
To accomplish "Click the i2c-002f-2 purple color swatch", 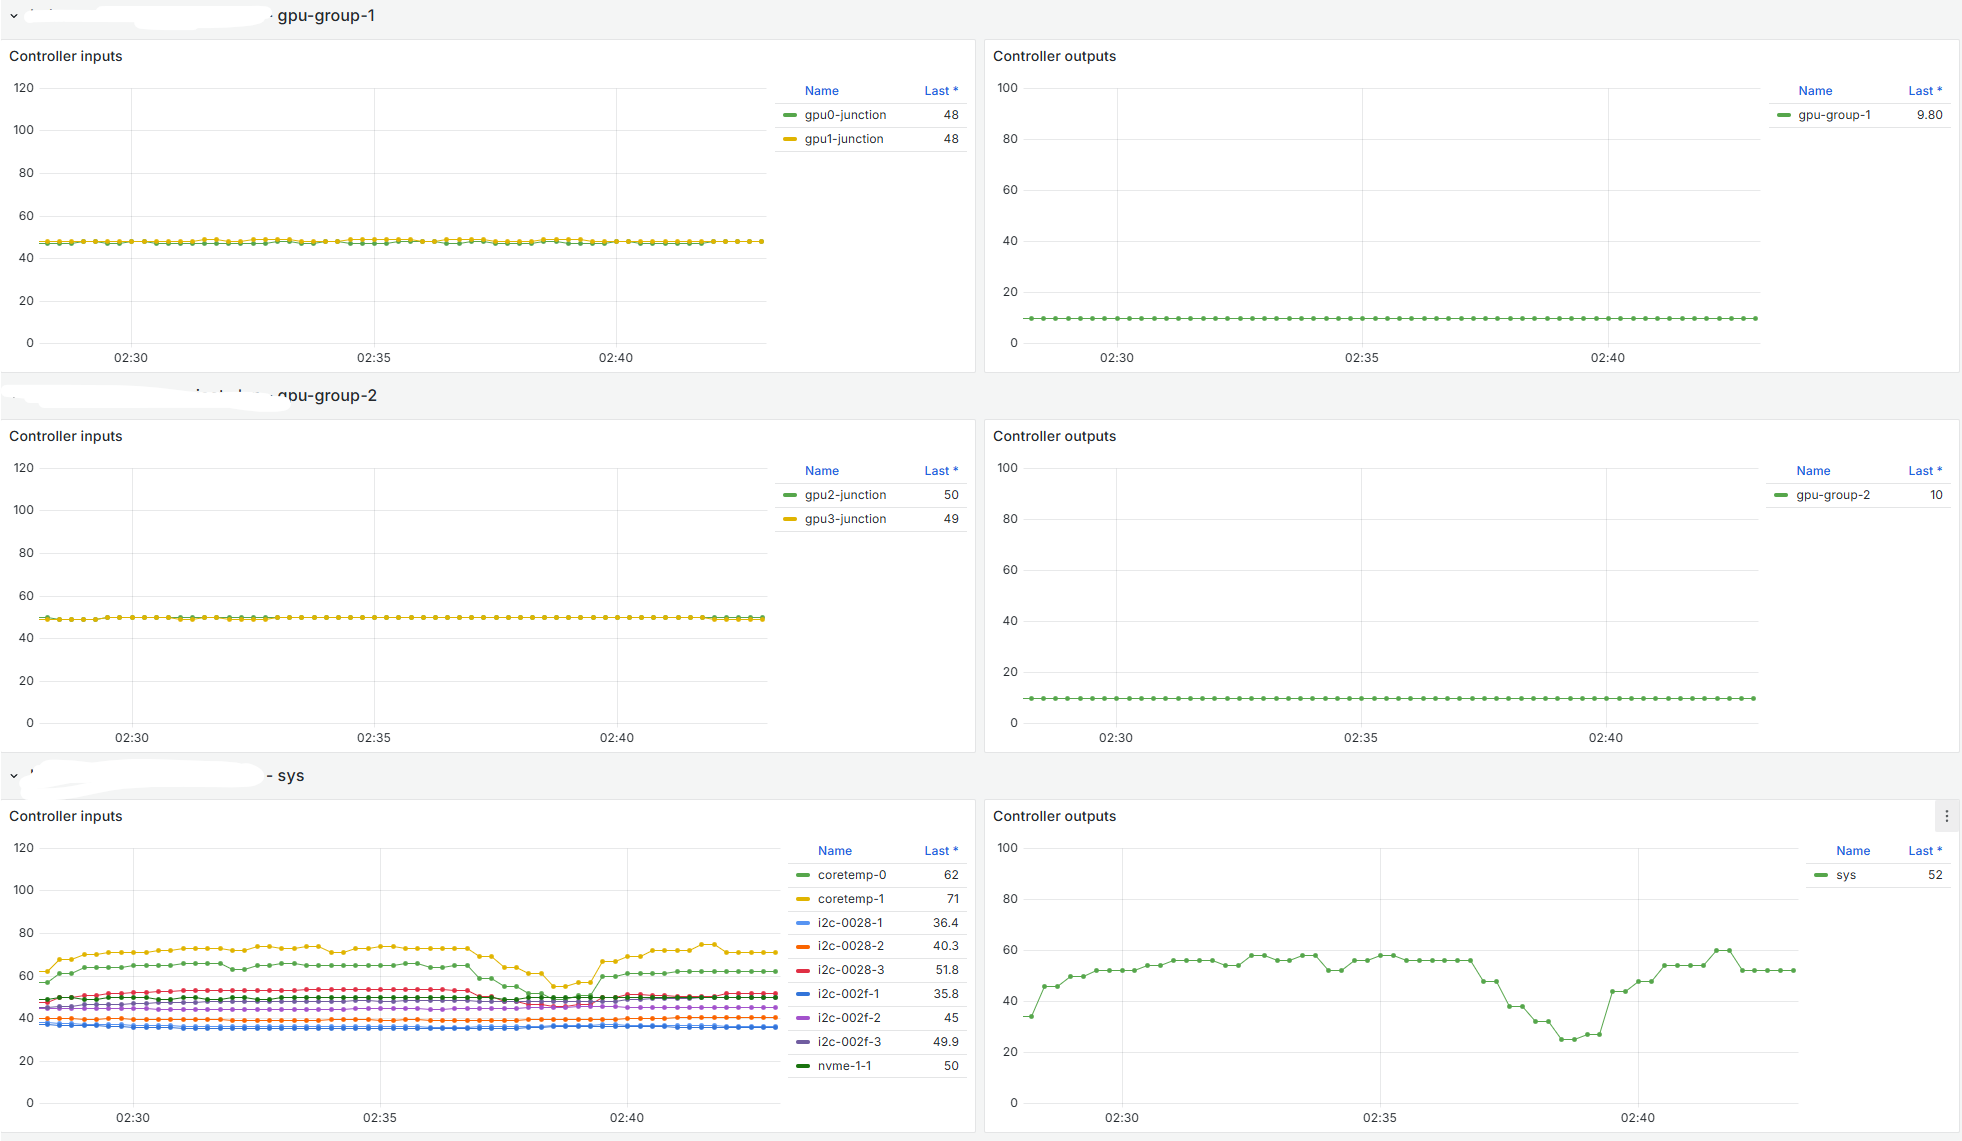I will pos(803,1018).
